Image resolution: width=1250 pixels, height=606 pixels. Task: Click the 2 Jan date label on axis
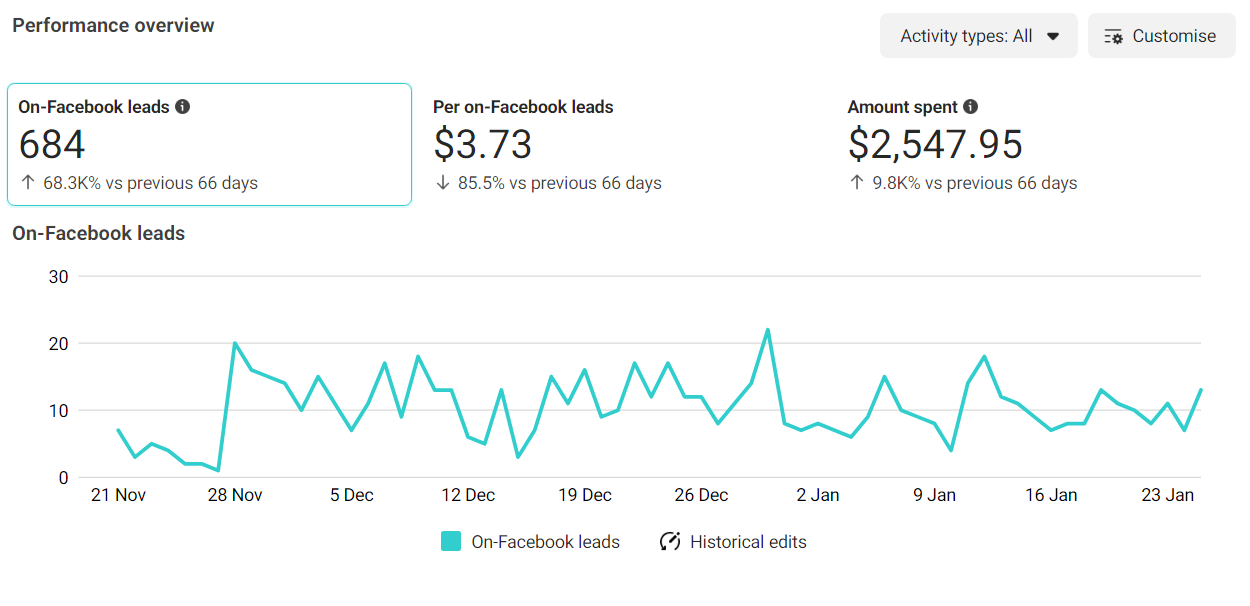pos(818,495)
